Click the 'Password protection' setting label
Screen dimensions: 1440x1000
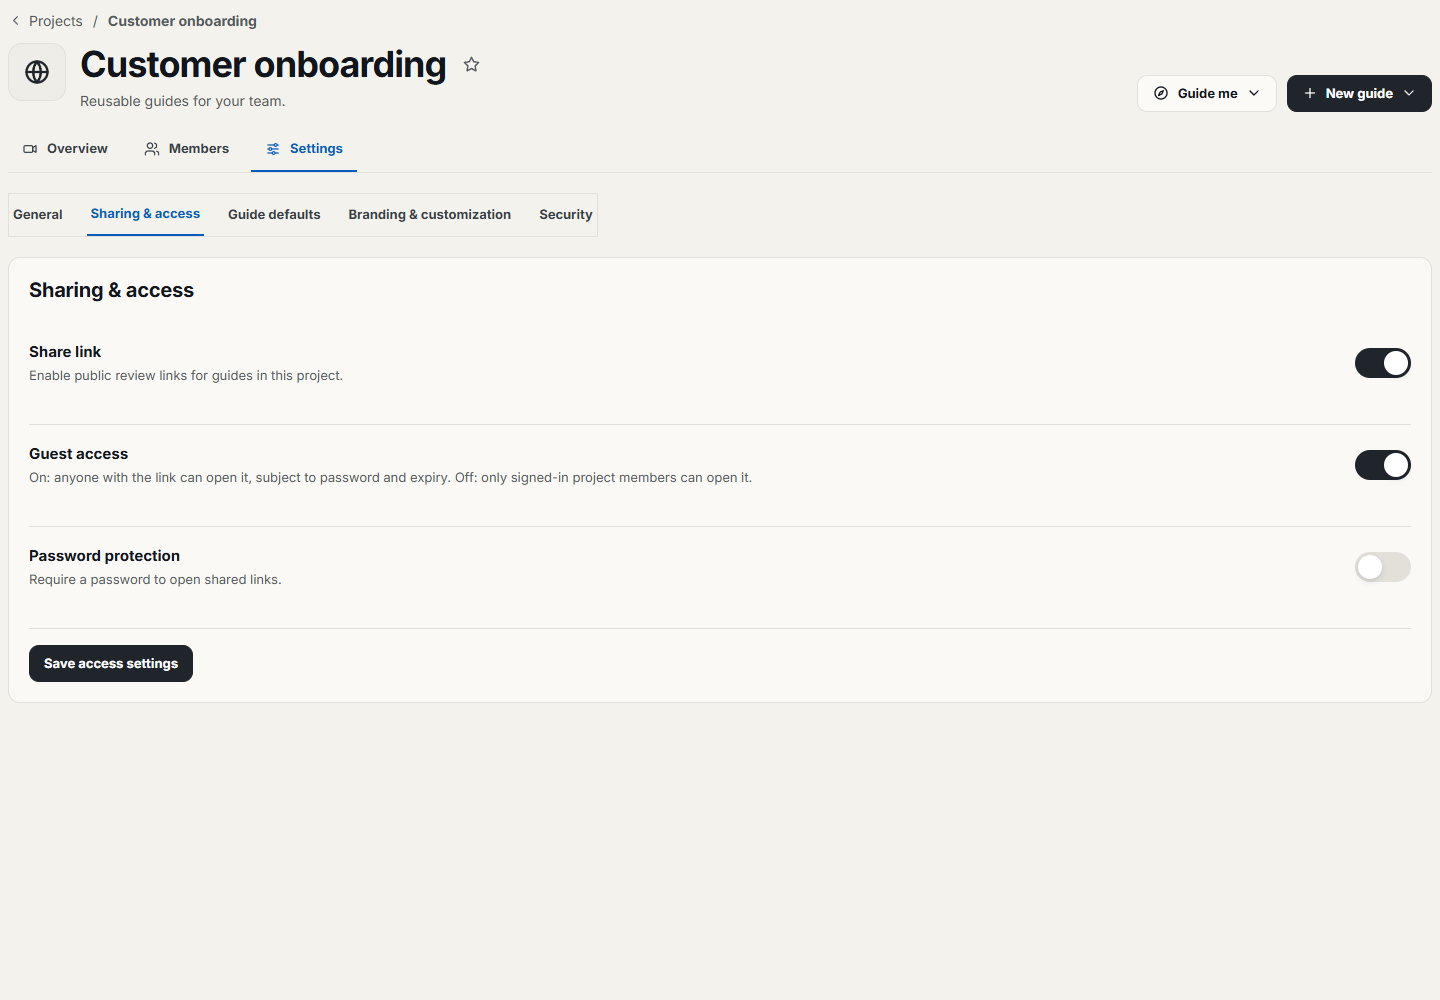pos(104,556)
